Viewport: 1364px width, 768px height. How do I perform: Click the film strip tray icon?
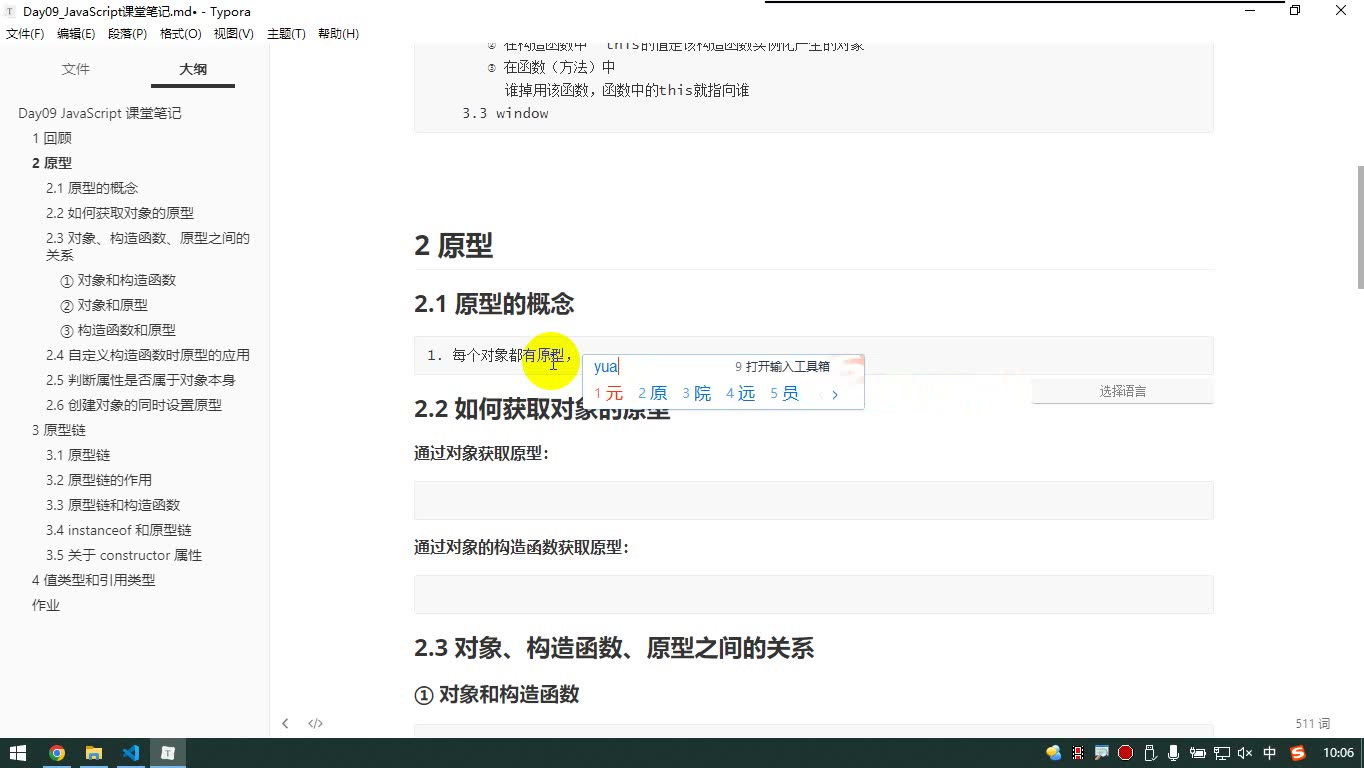click(x=1077, y=753)
